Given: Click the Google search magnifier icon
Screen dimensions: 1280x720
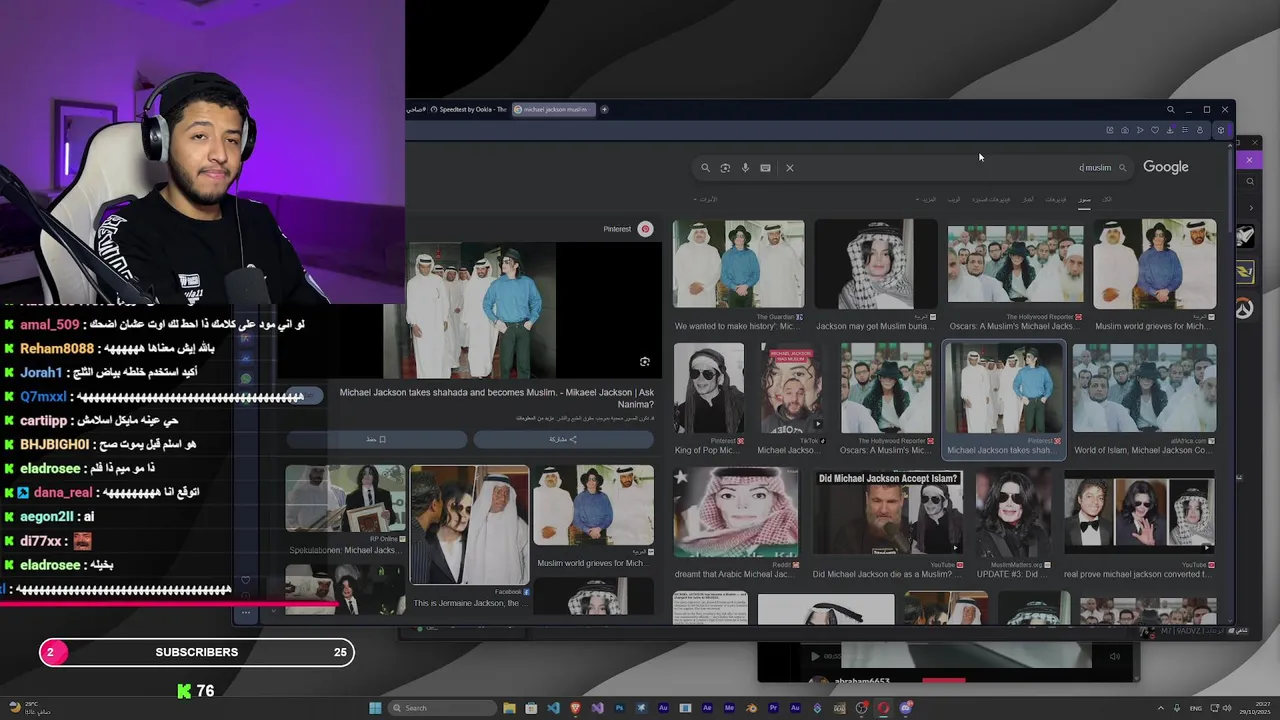Looking at the screenshot, I should click(705, 168).
